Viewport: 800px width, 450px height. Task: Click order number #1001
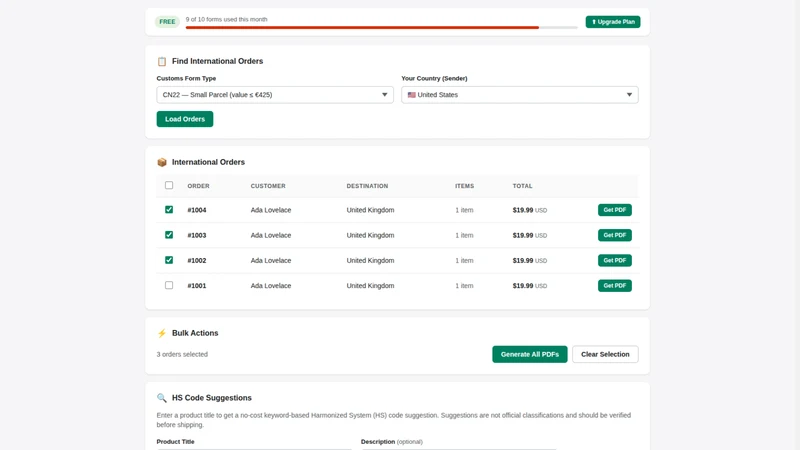pyautogui.click(x=197, y=286)
